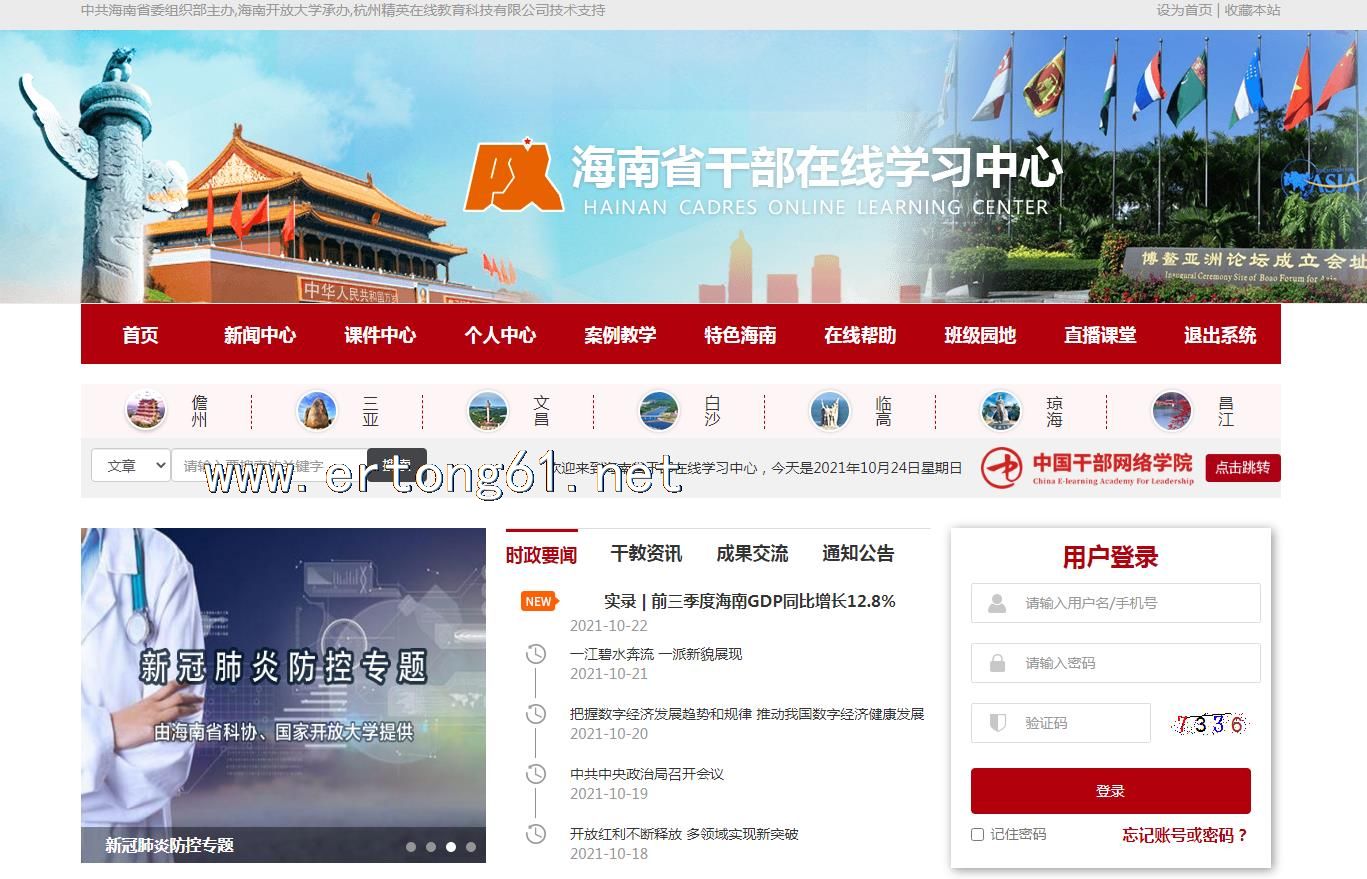The width and height of the screenshot is (1367, 879).
Task: Open the 直播课堂 navigation item
Action: 1100,335
